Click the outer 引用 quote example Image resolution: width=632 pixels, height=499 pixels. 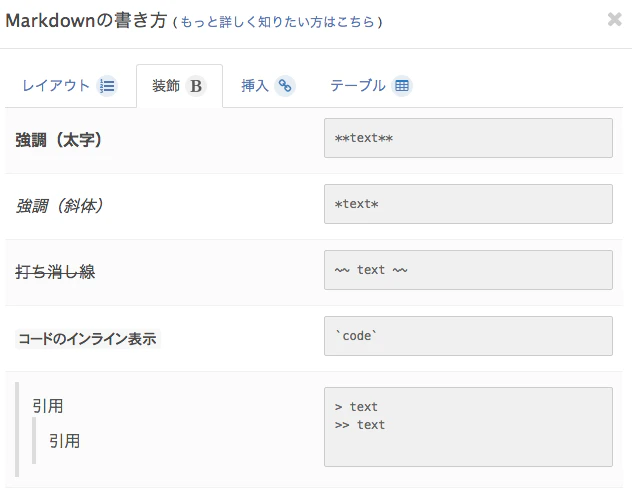tap(48, 406)
